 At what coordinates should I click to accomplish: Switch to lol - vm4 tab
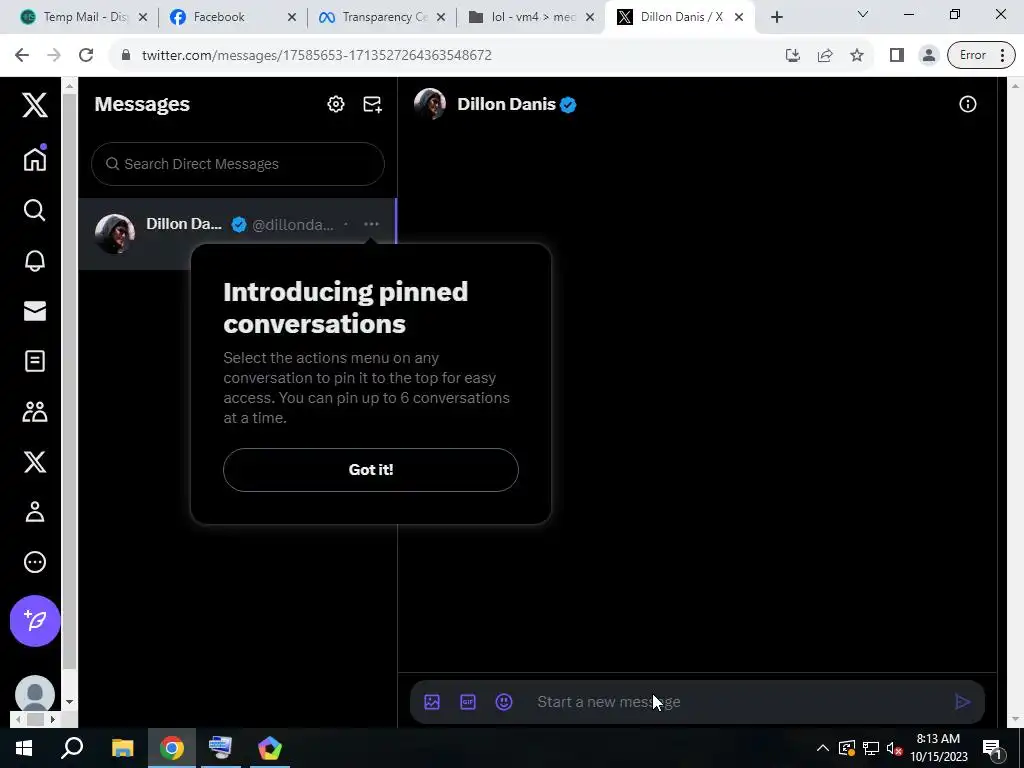pos(530,17)
